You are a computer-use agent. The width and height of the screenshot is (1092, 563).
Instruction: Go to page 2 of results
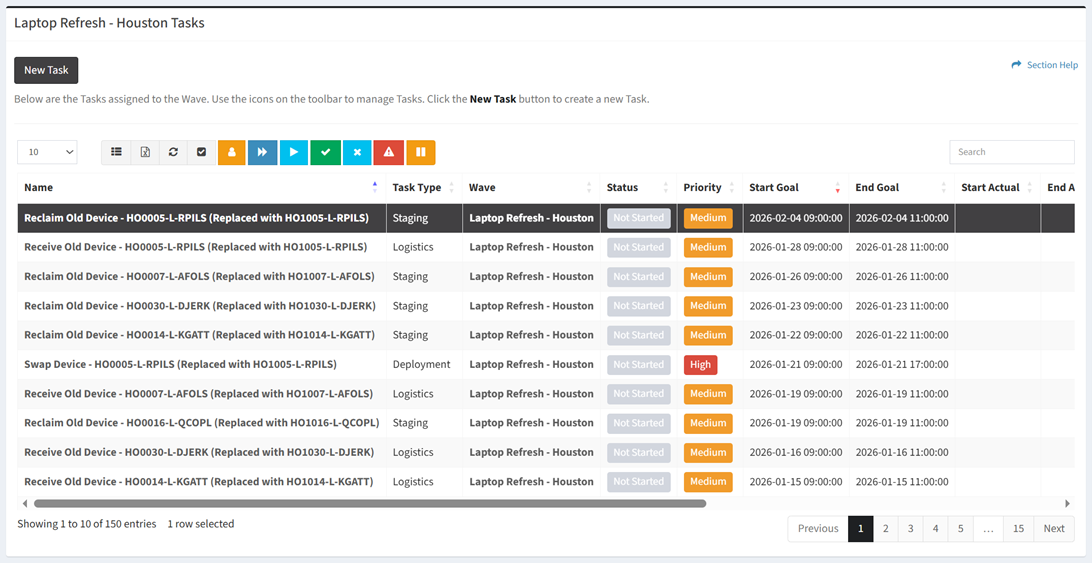pos(885,528)
